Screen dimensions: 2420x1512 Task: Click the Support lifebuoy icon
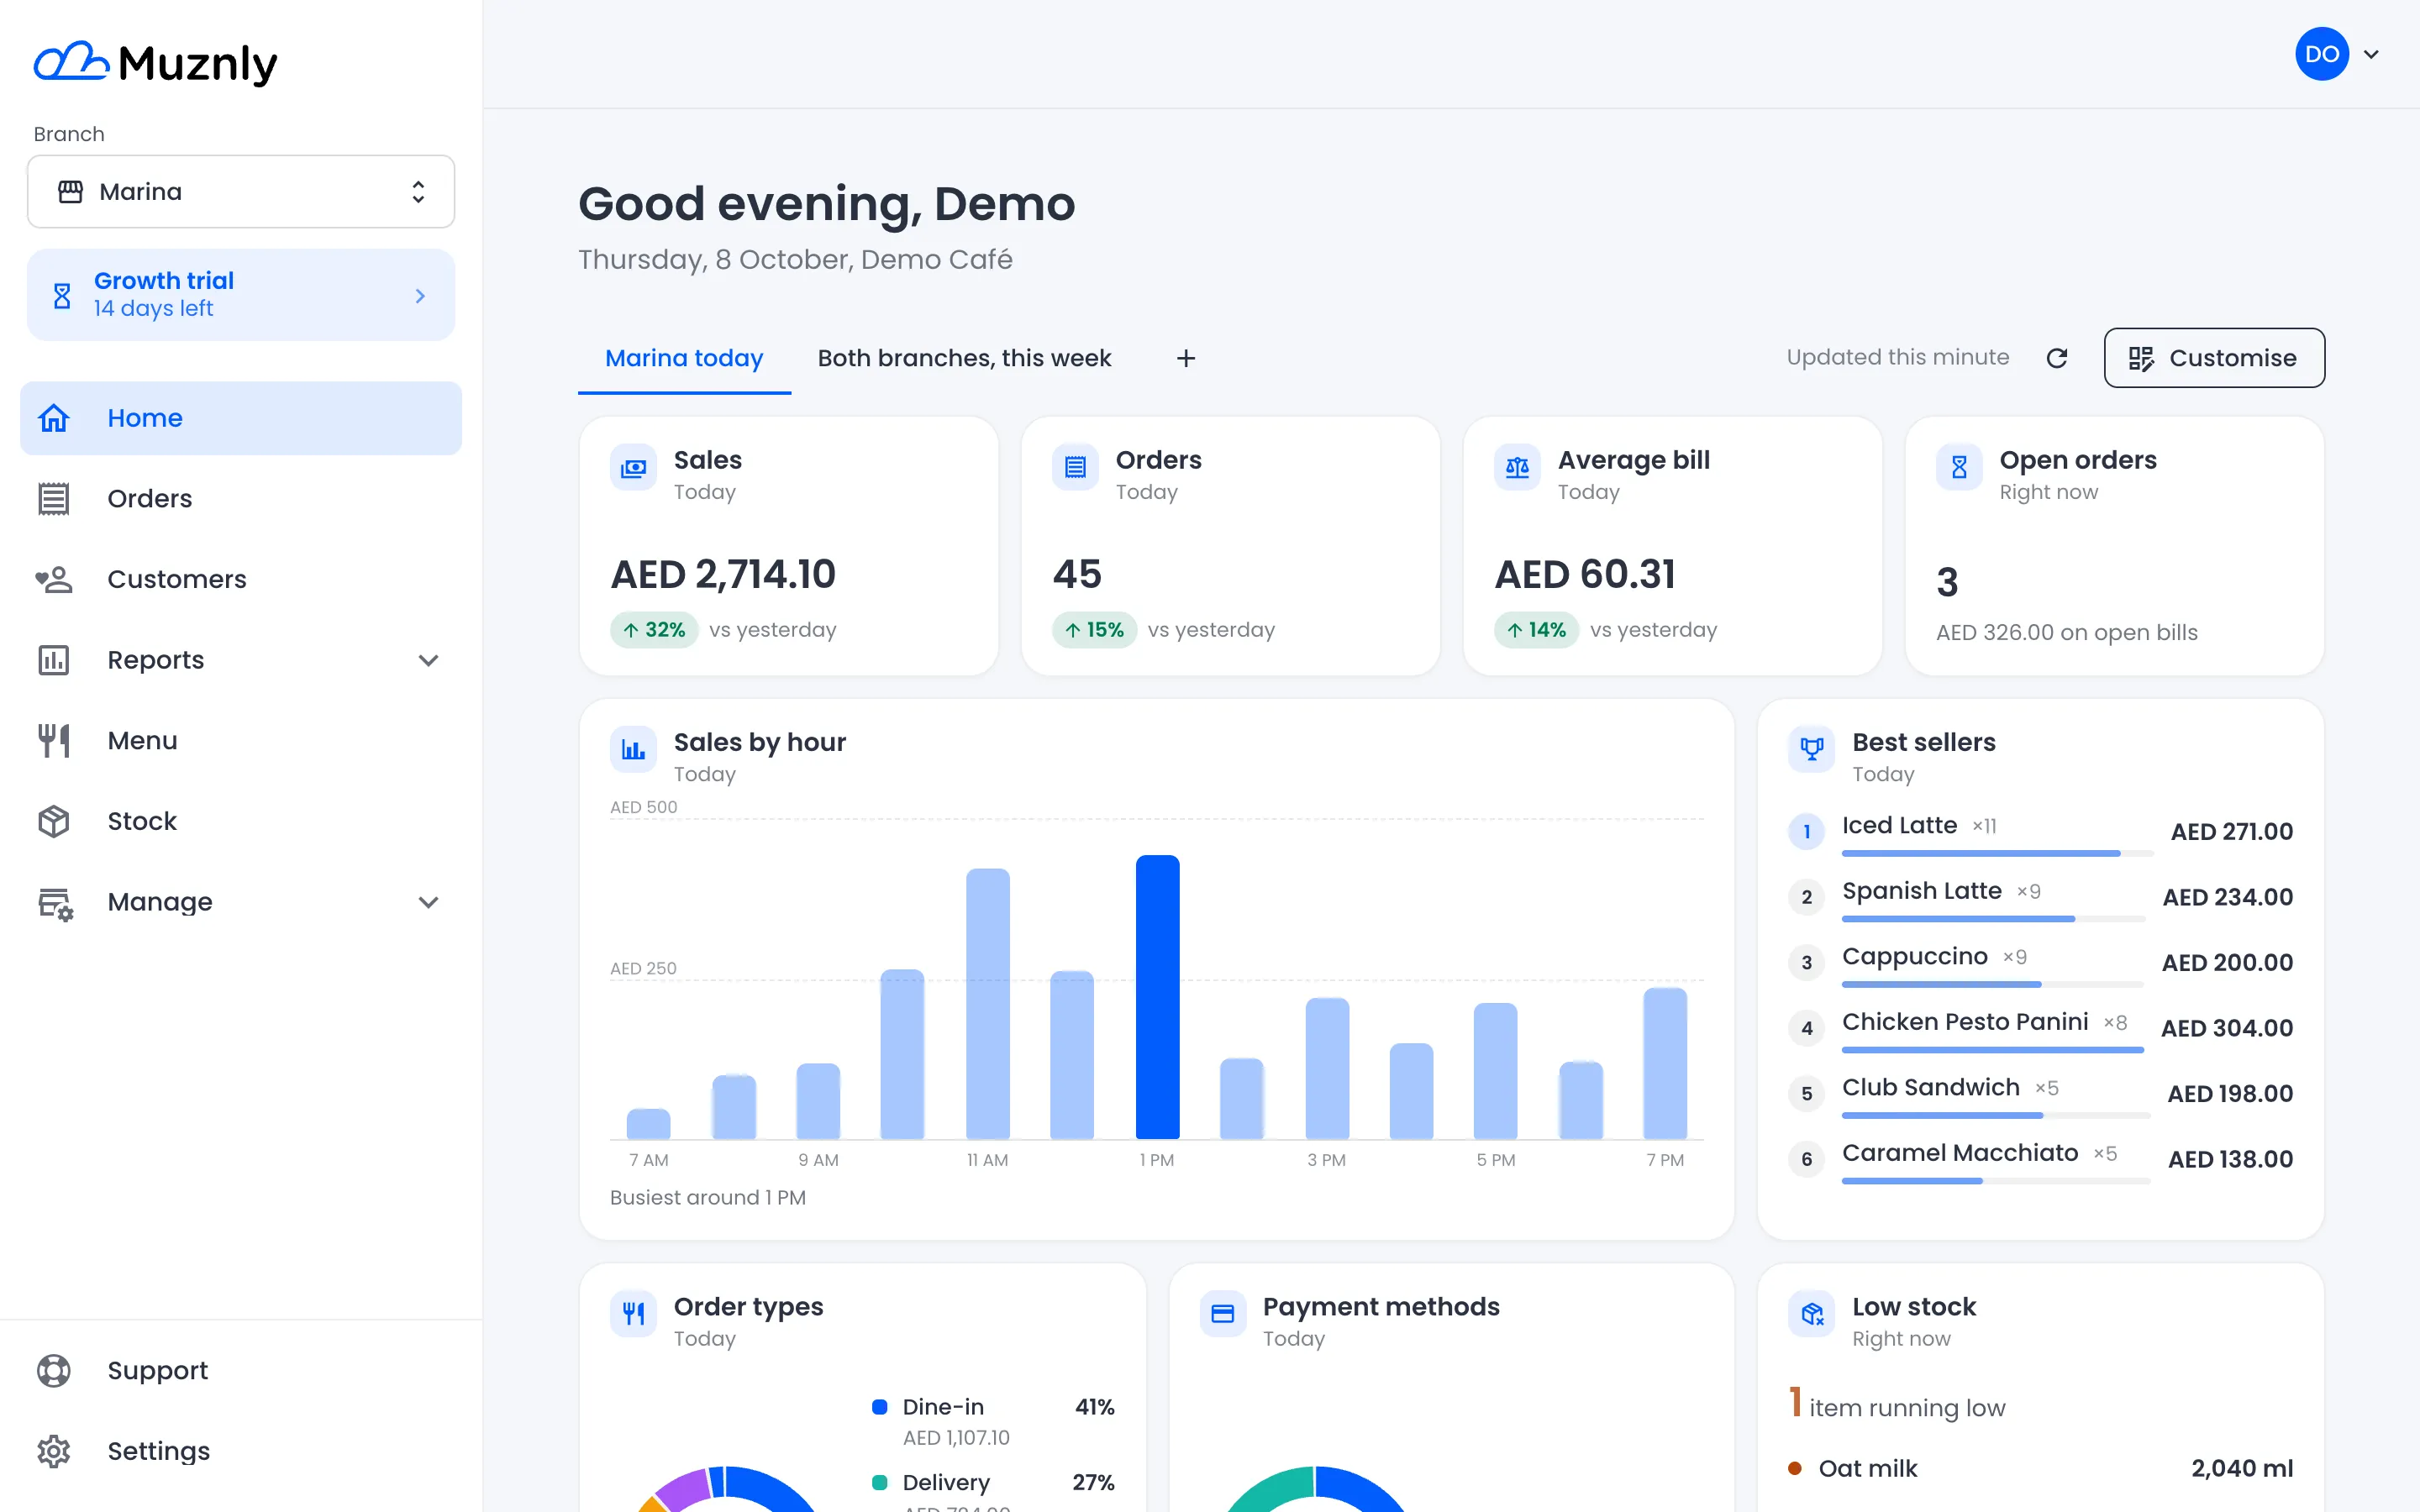[54, 1370]
